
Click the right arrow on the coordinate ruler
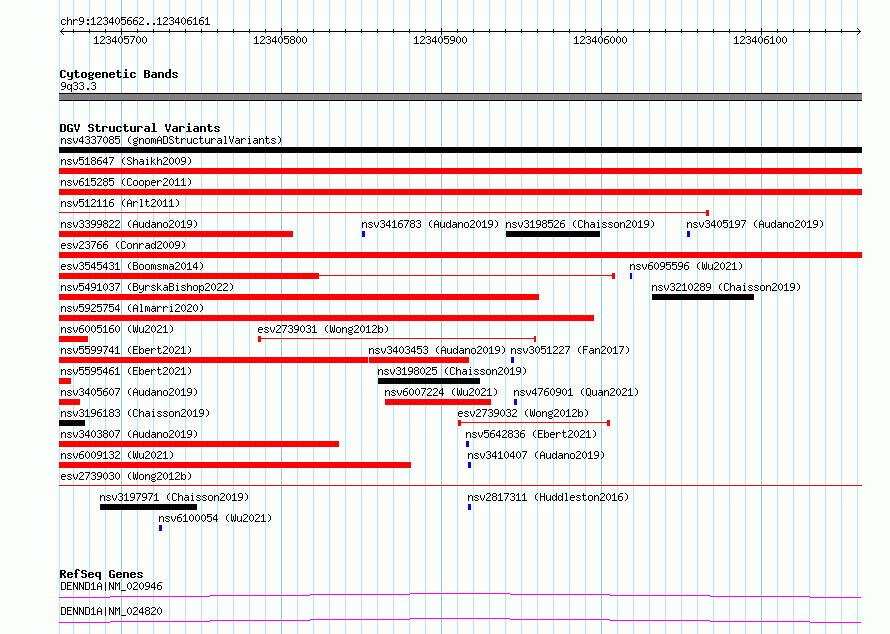tap(858, 31)
